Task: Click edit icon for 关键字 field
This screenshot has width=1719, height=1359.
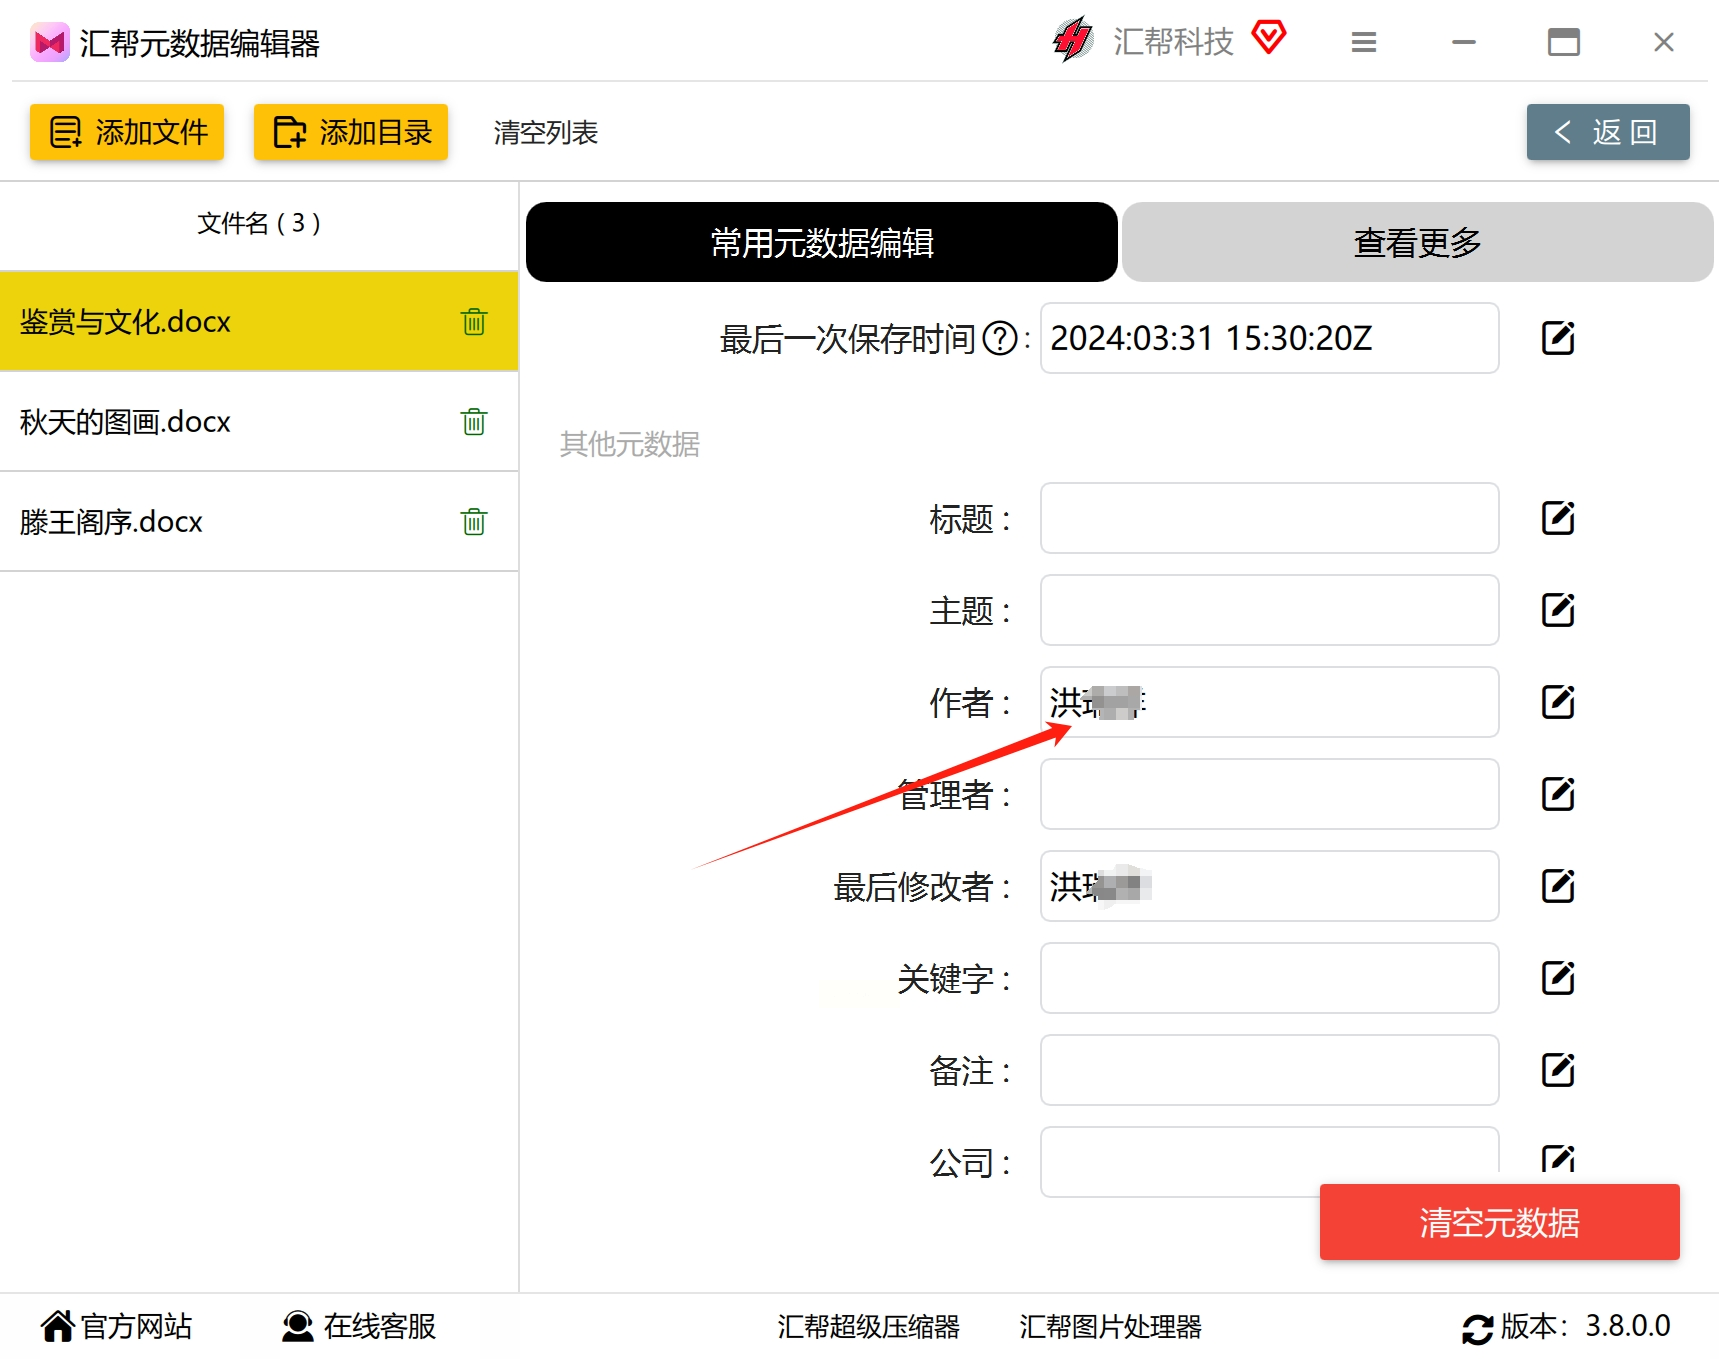Action: coord(1558,978)
